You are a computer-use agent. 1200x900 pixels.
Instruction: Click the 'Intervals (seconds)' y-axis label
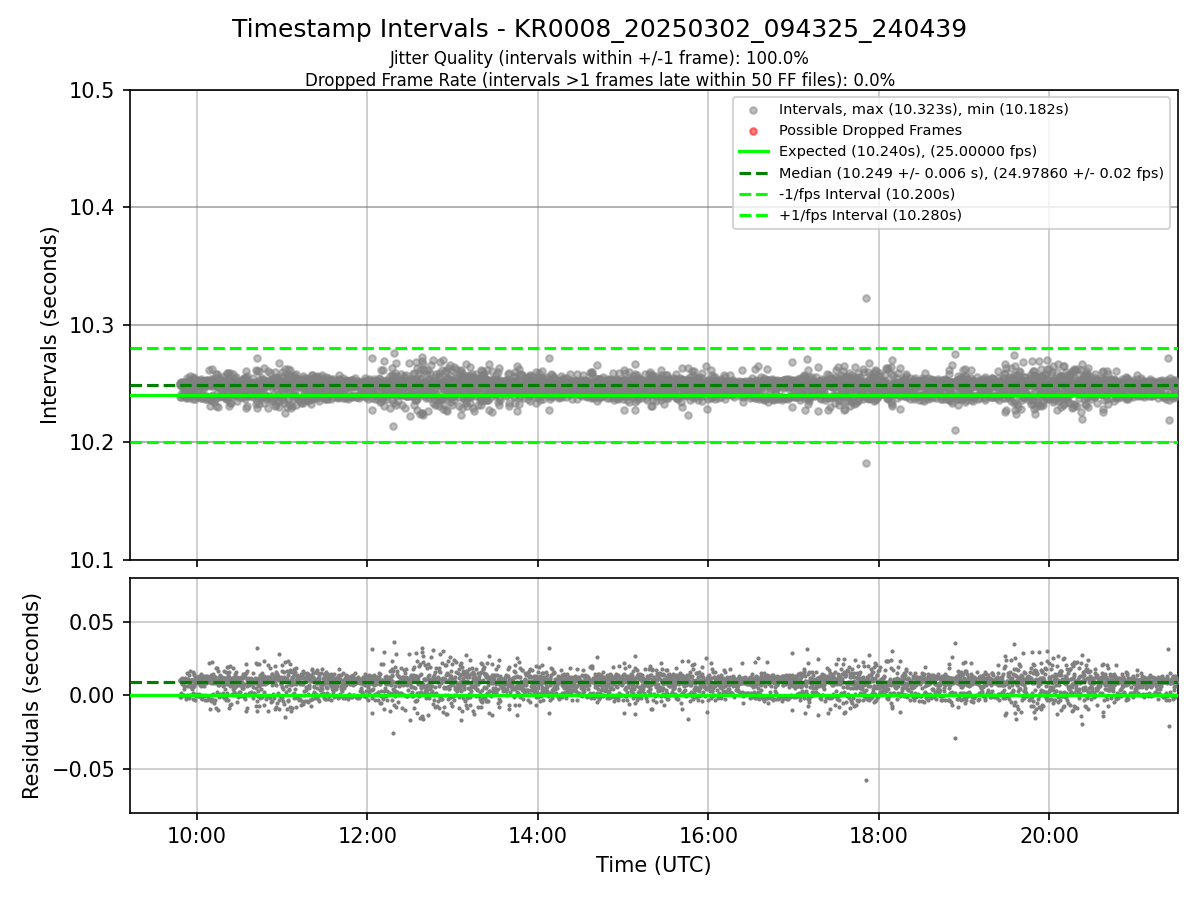coord(50,325)
